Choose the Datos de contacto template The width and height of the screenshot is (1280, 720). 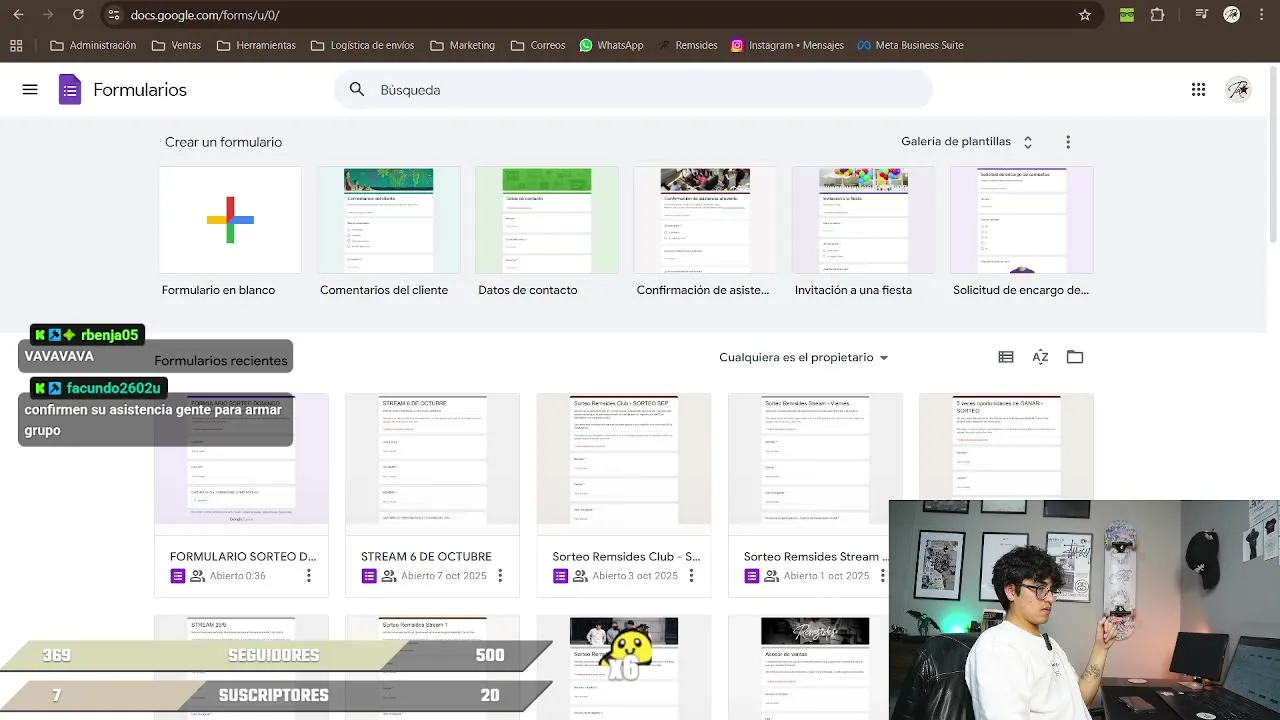pyautogui.click(x=546, y=220)
